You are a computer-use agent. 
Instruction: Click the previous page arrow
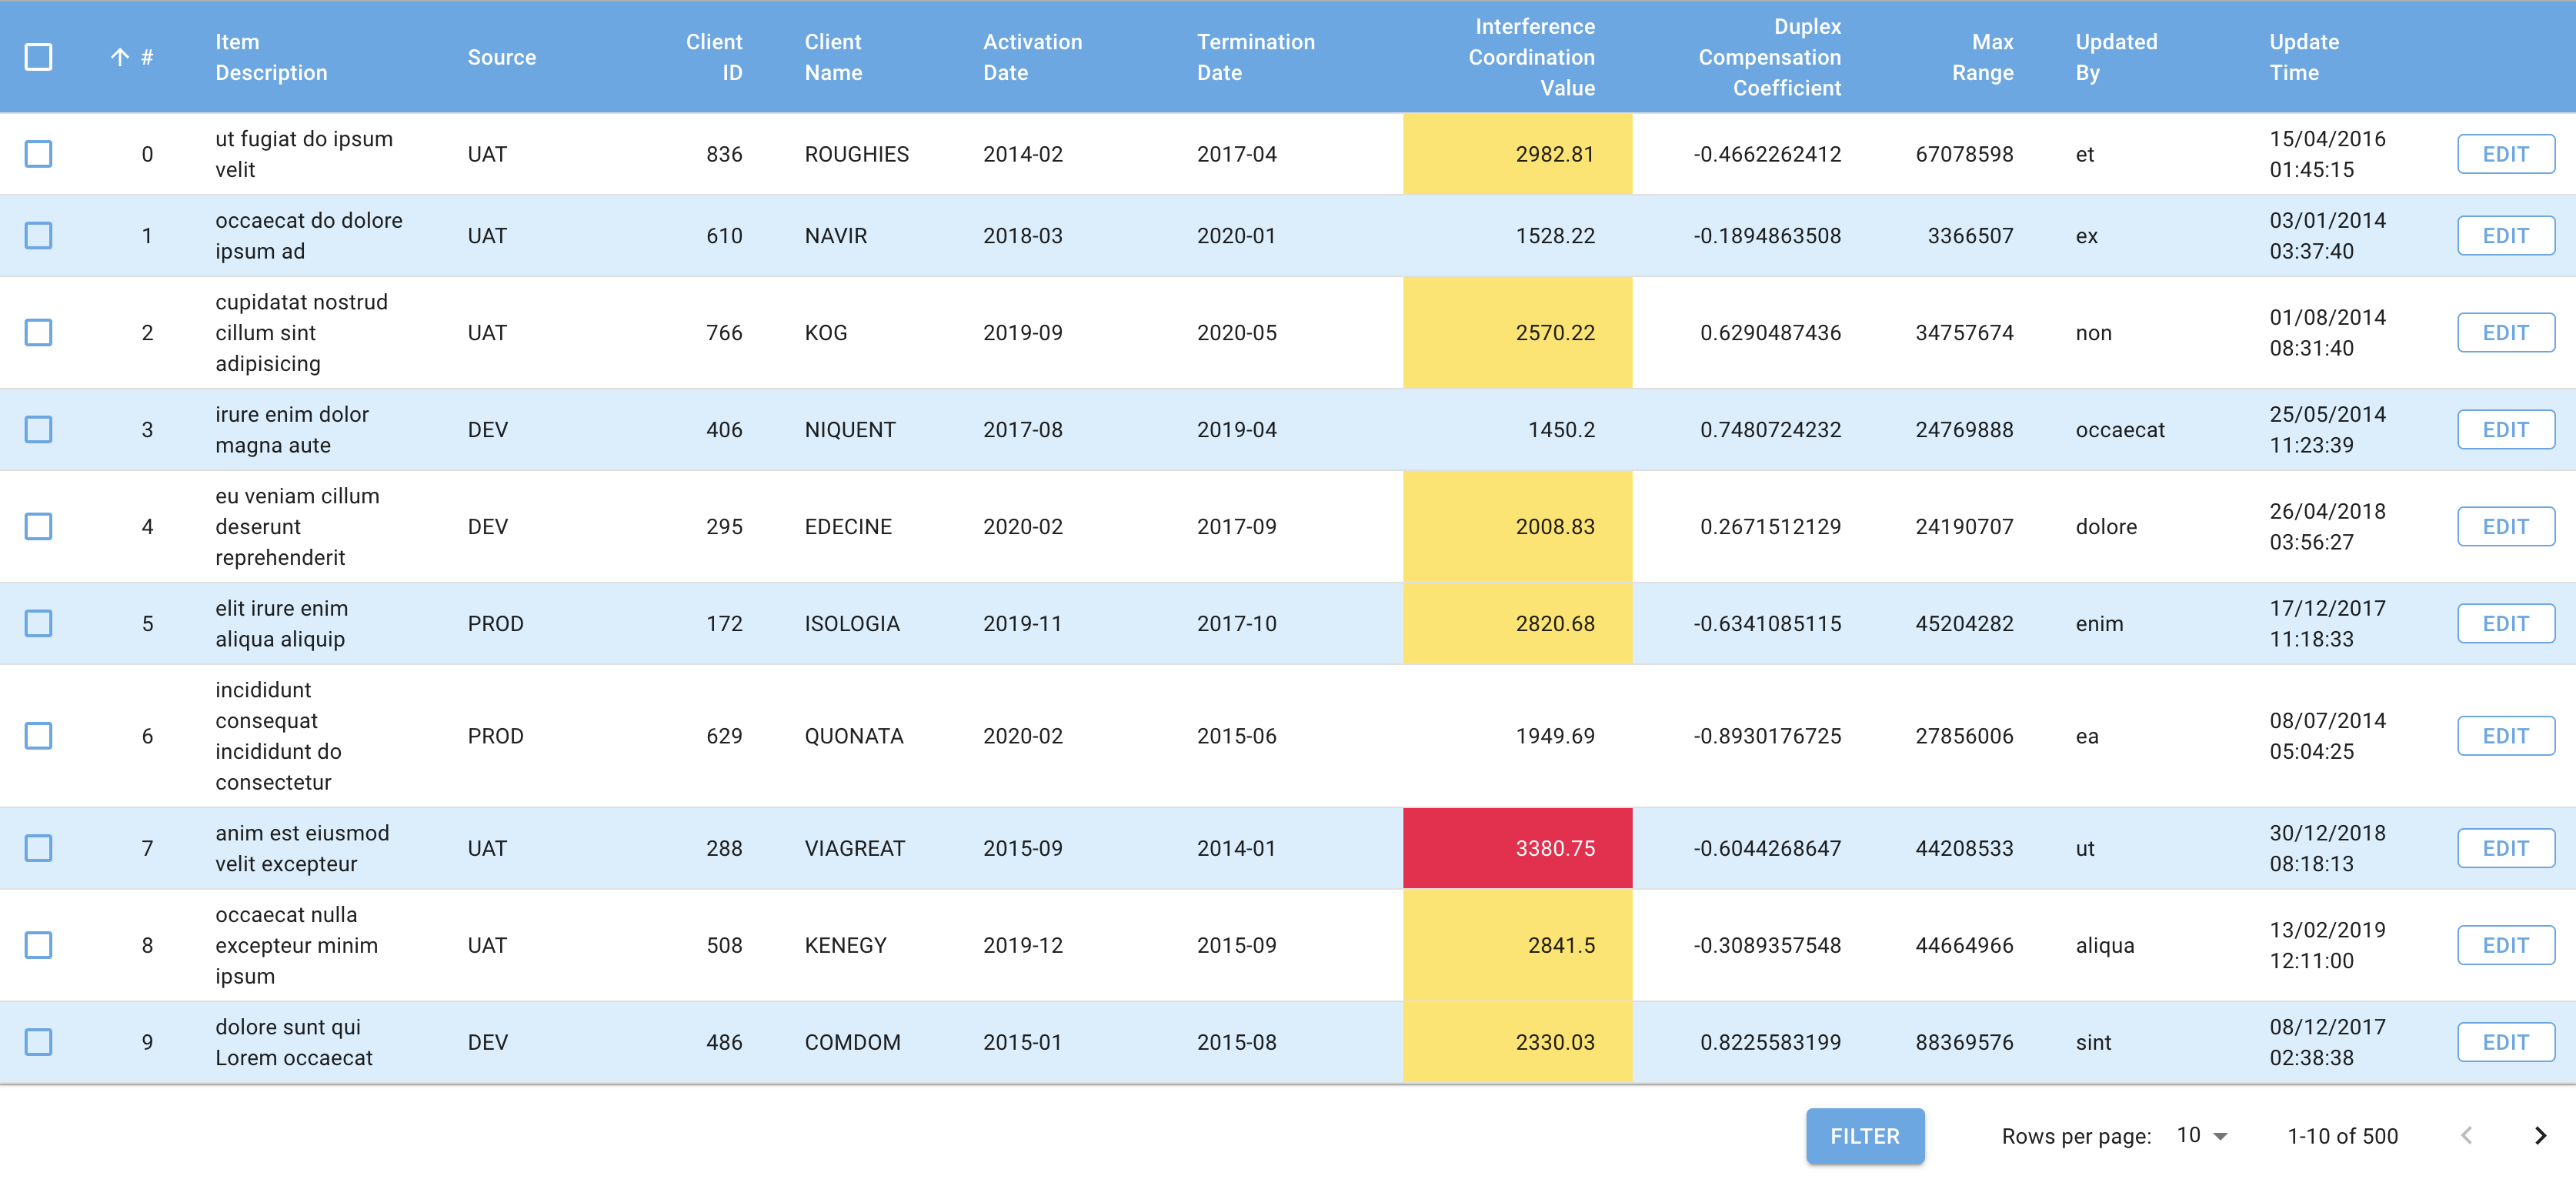(x=2466, y=1135)
